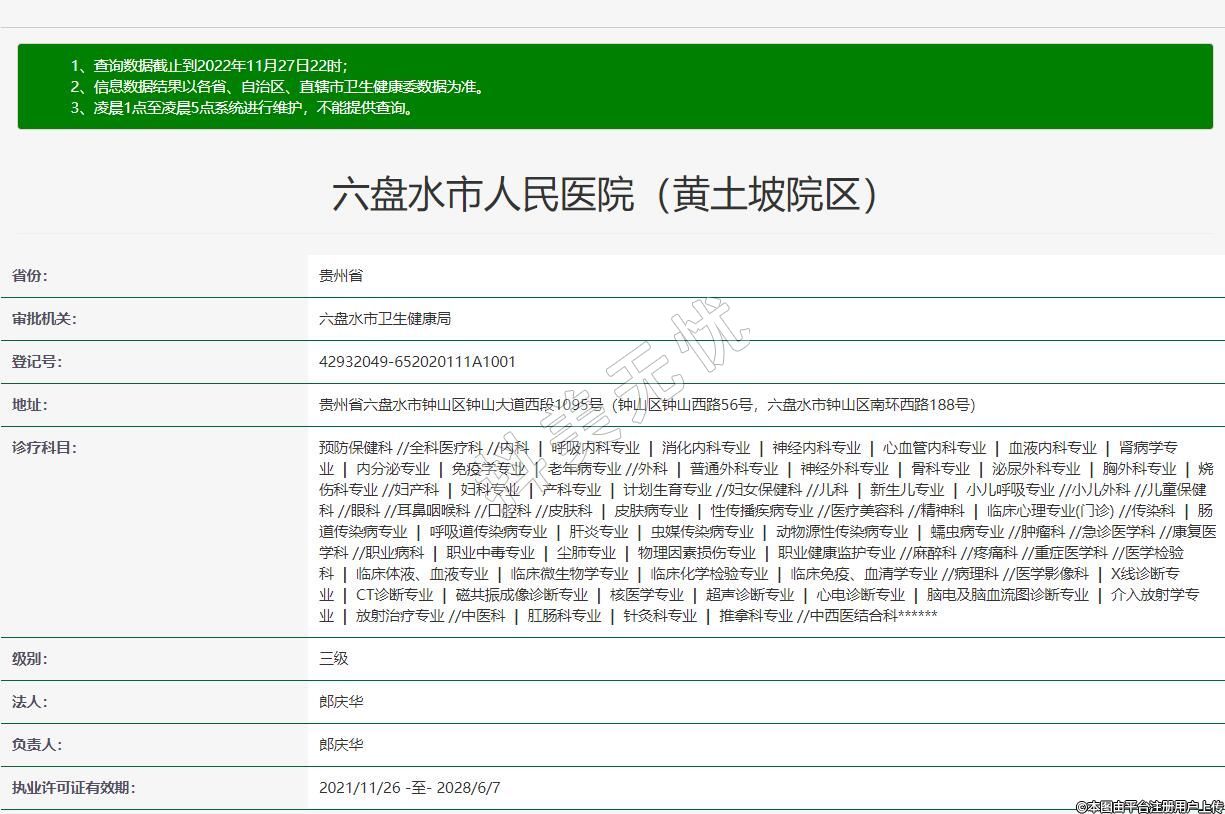Select registration number 42932049-652020111A1001
The image size is (1225, 814).
(x=417, y=362)
